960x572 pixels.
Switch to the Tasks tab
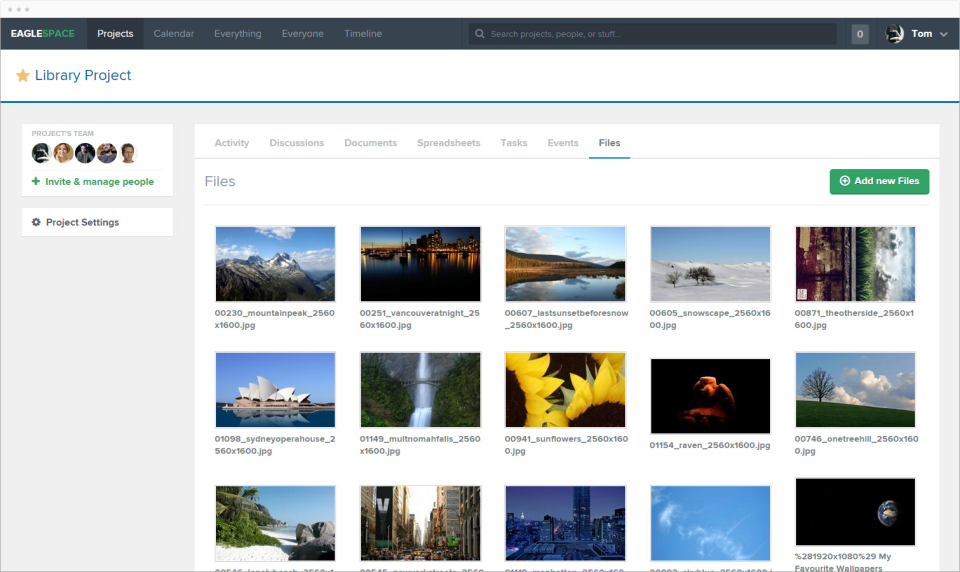pyautogui.click(x=514, y=143)
